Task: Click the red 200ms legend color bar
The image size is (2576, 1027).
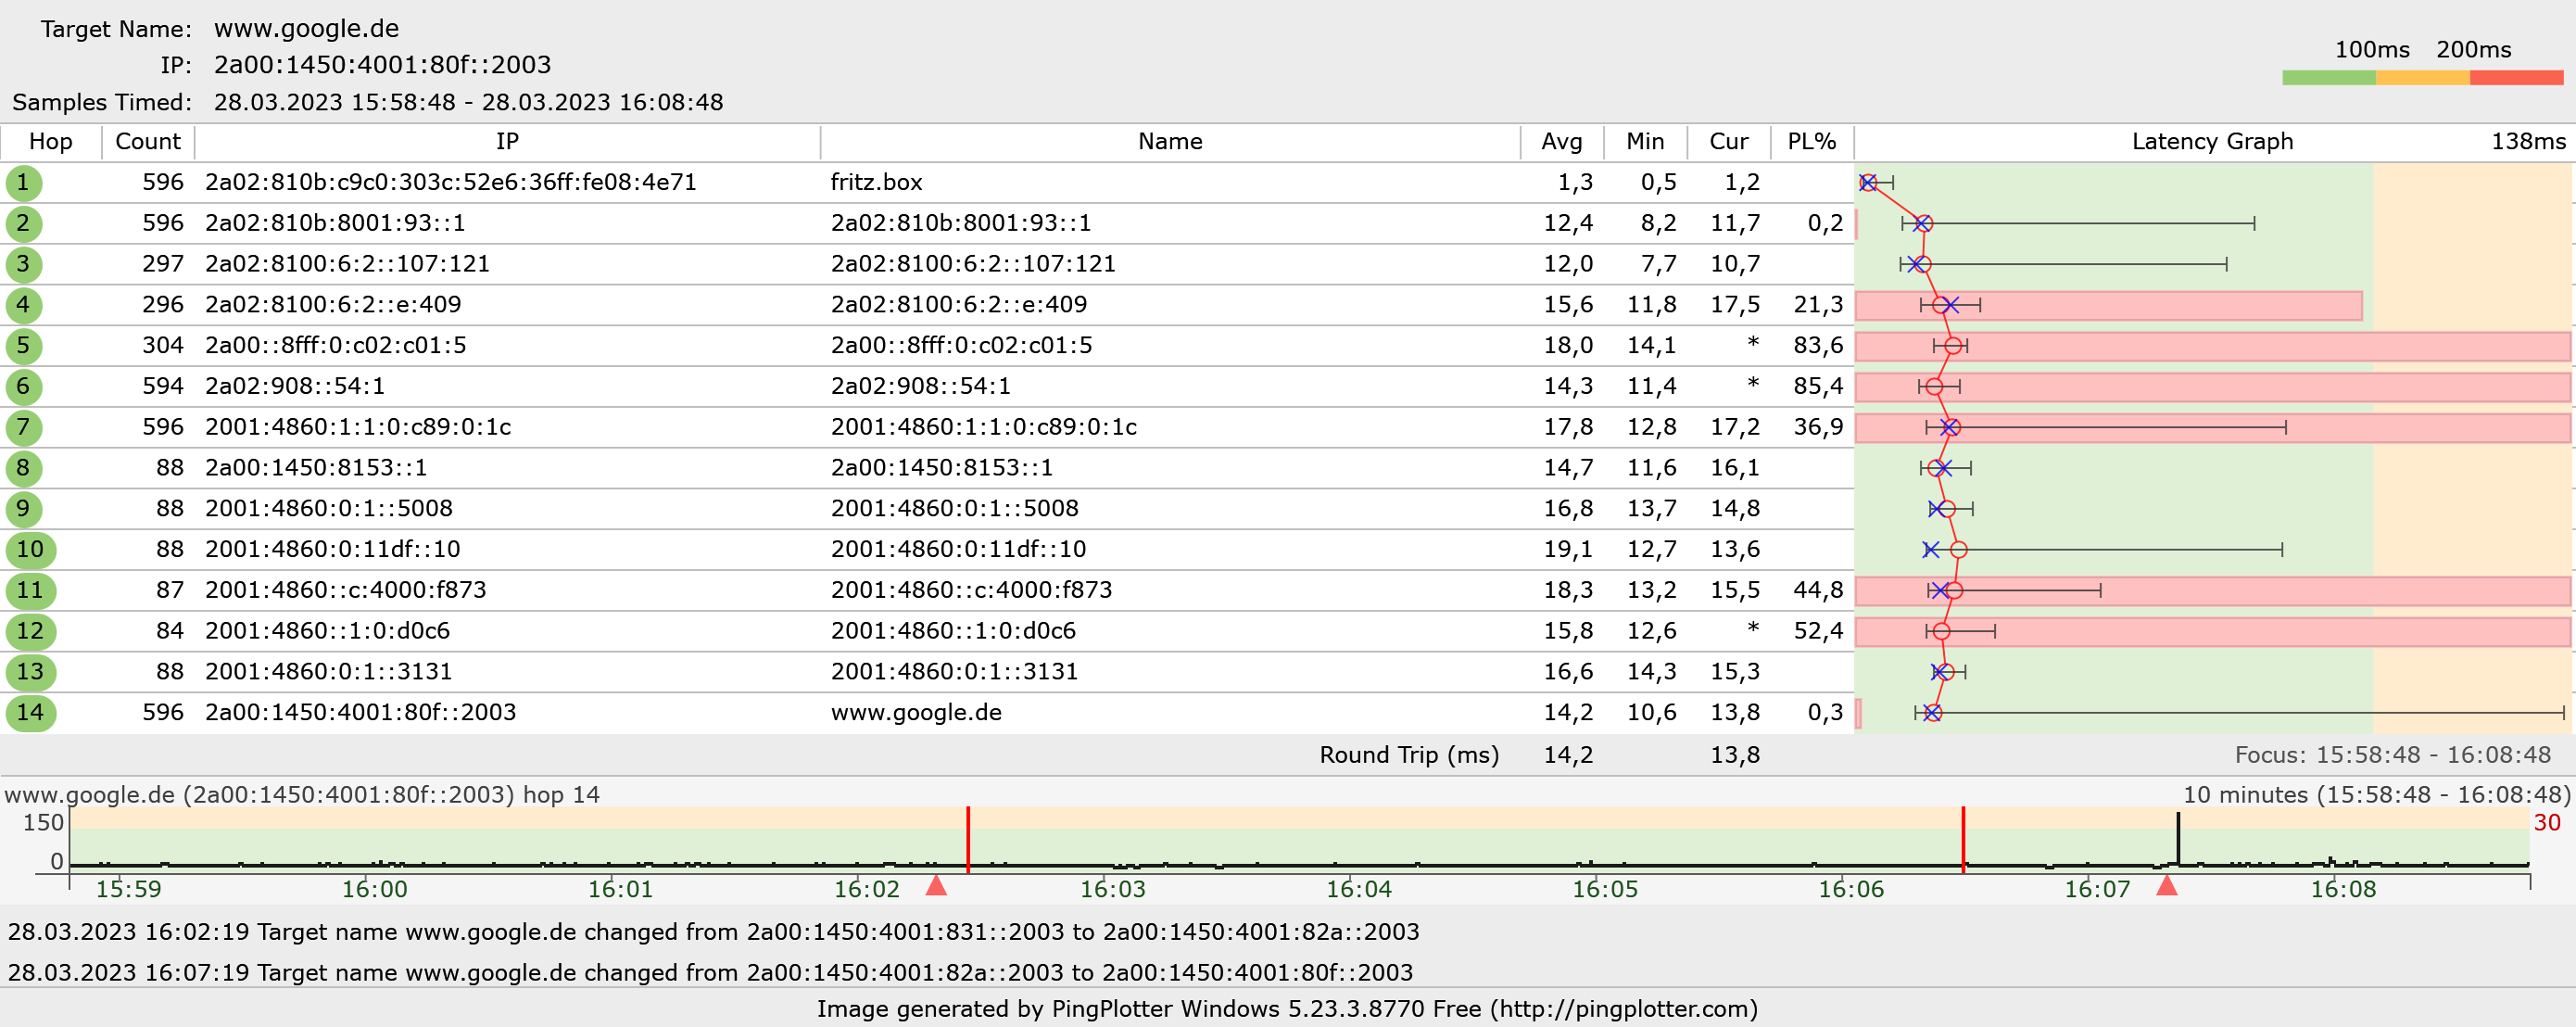Action: (x=2515, y=78)
